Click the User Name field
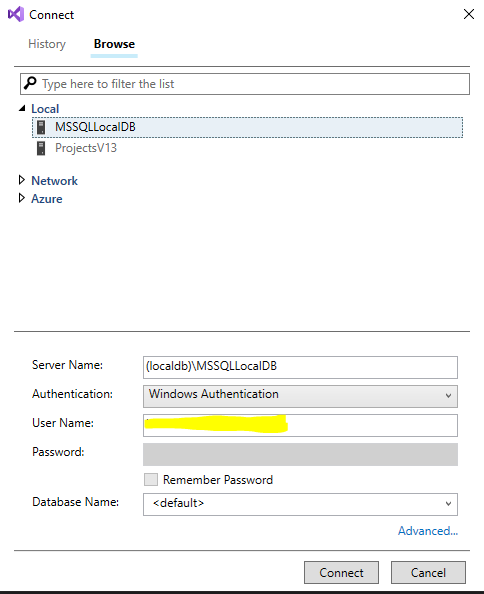This screenshot has width=484, height=594. click(x=300, y=425)
